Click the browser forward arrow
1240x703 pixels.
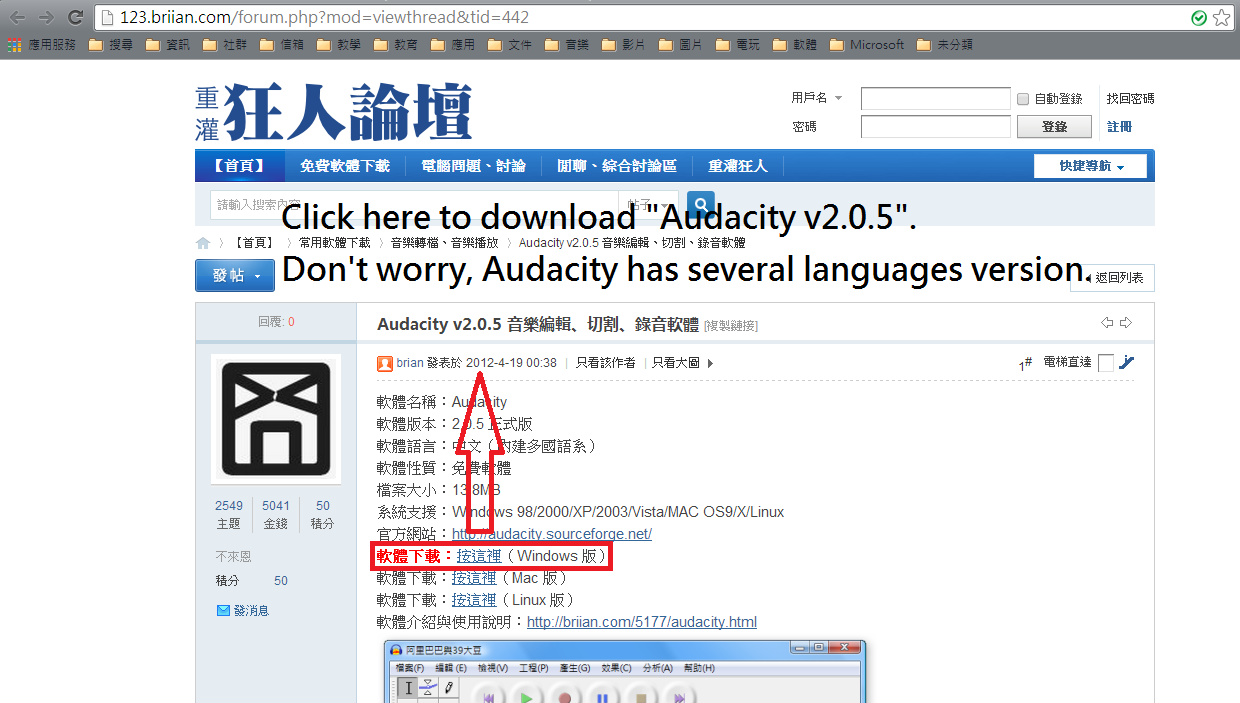(x=46, y=17)
